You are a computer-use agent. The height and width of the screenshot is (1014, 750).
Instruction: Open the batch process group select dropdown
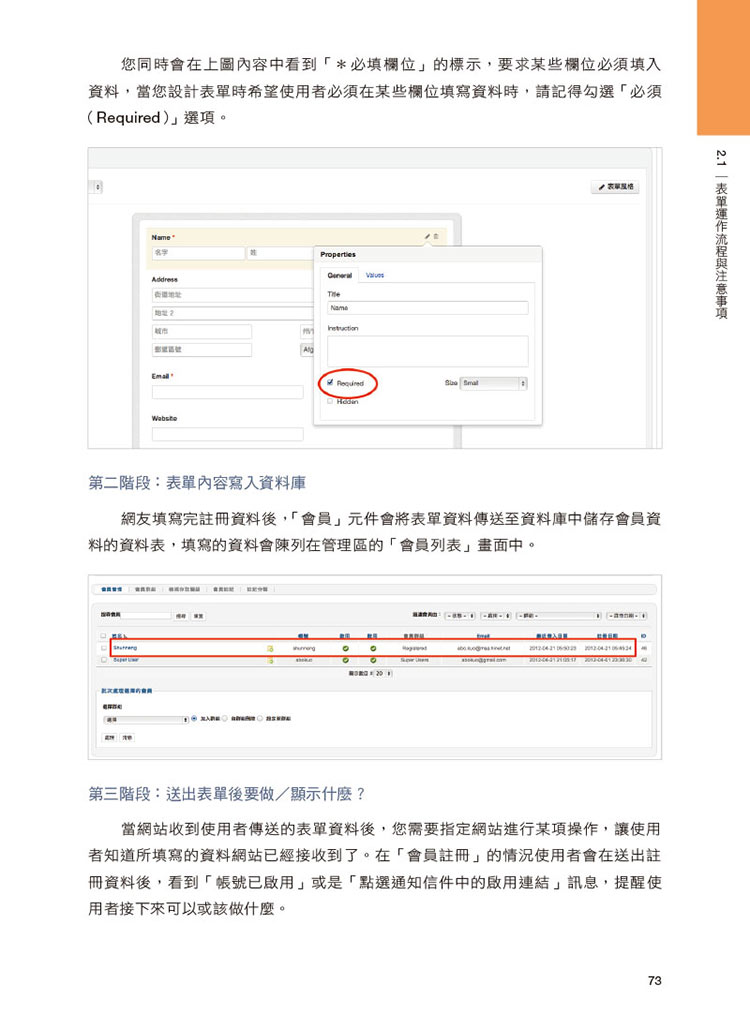(x=146, y=719)
